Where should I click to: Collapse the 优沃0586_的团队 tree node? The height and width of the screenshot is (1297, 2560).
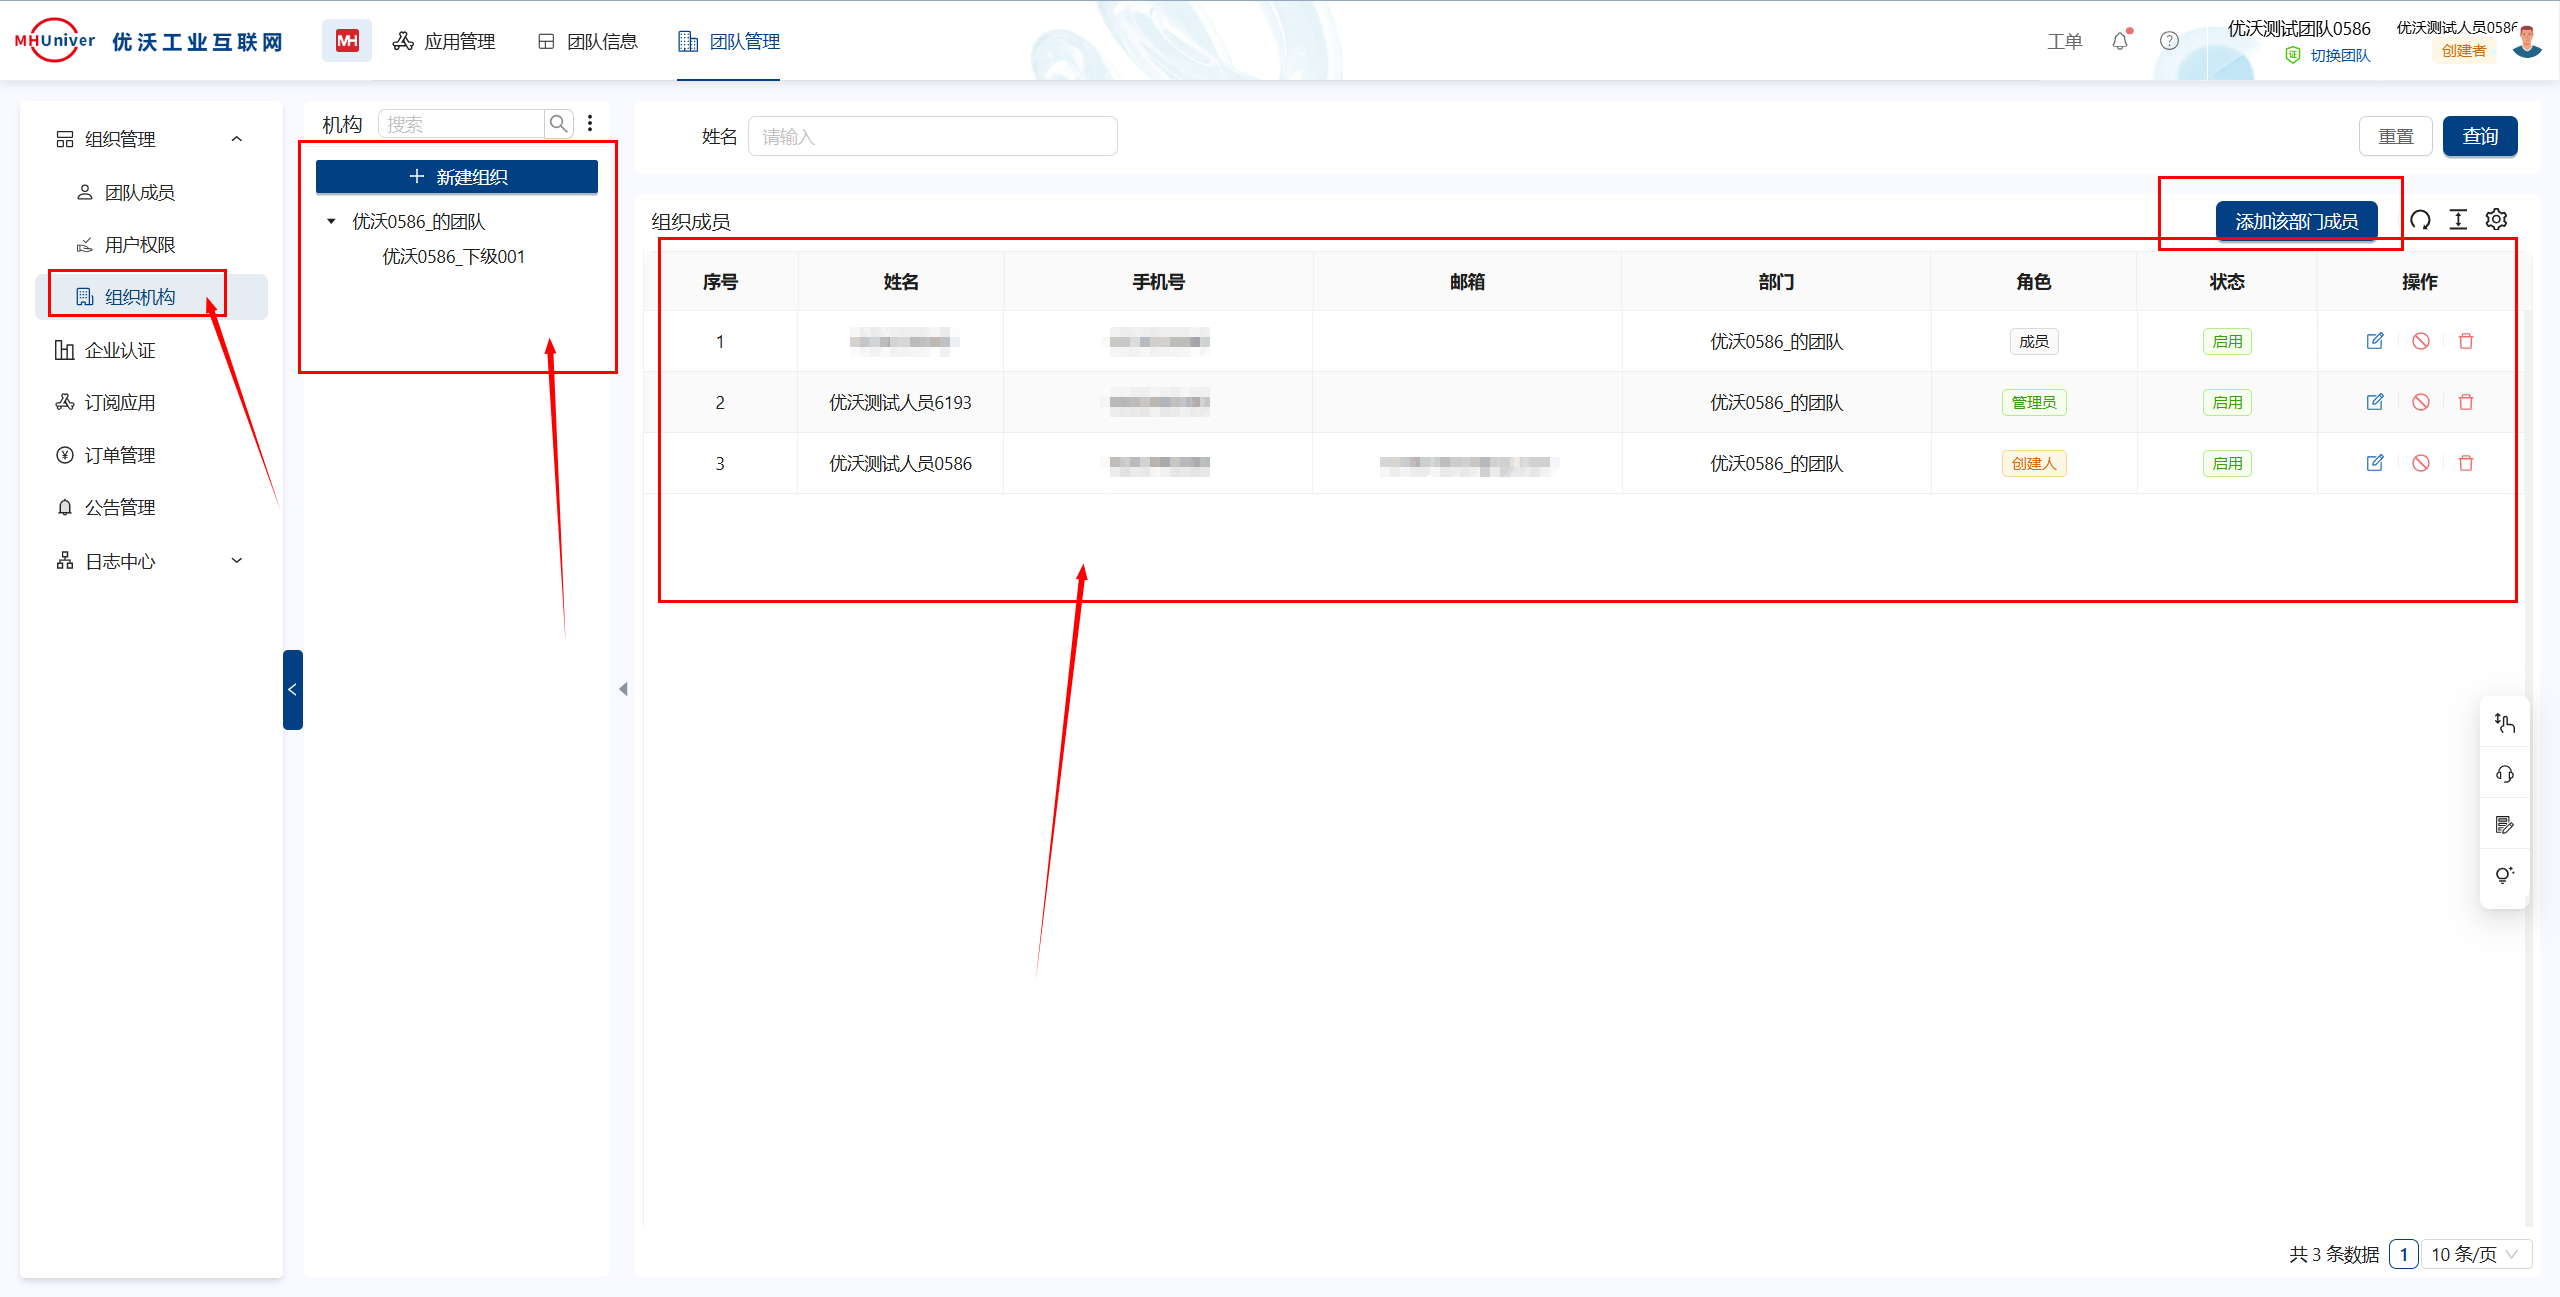[x=331, y=221]
